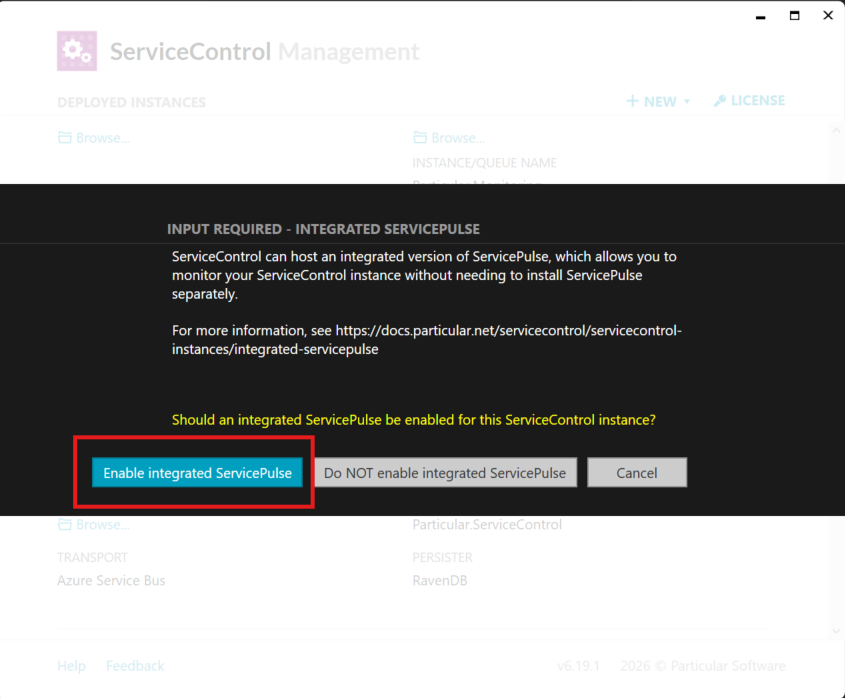This screenshot has width=845, height=698.
Task: Close the ServiceControl Management window
Action: coord(828,16)
